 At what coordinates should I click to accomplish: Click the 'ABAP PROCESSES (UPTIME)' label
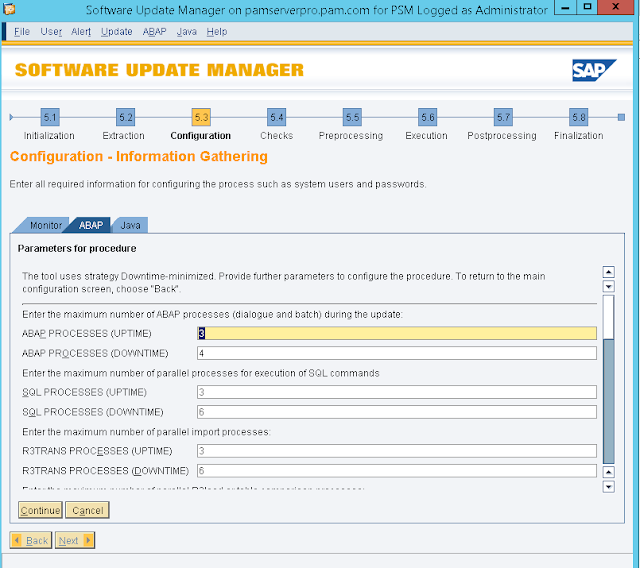tap(87, 334)
